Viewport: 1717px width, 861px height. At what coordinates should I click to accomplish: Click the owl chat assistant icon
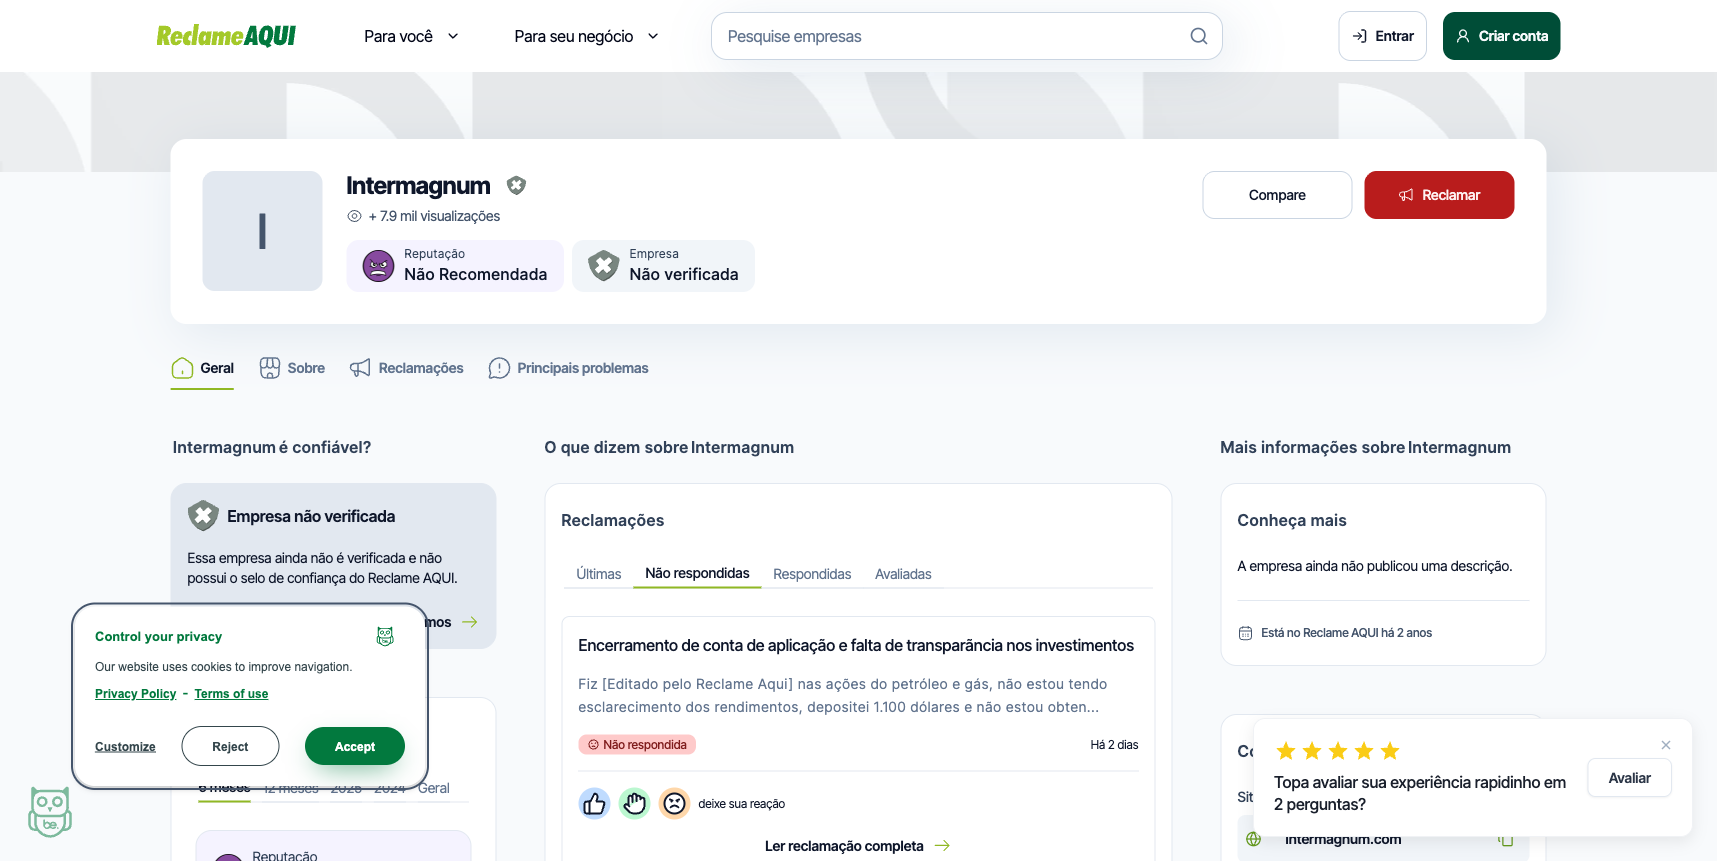point(49,811)
